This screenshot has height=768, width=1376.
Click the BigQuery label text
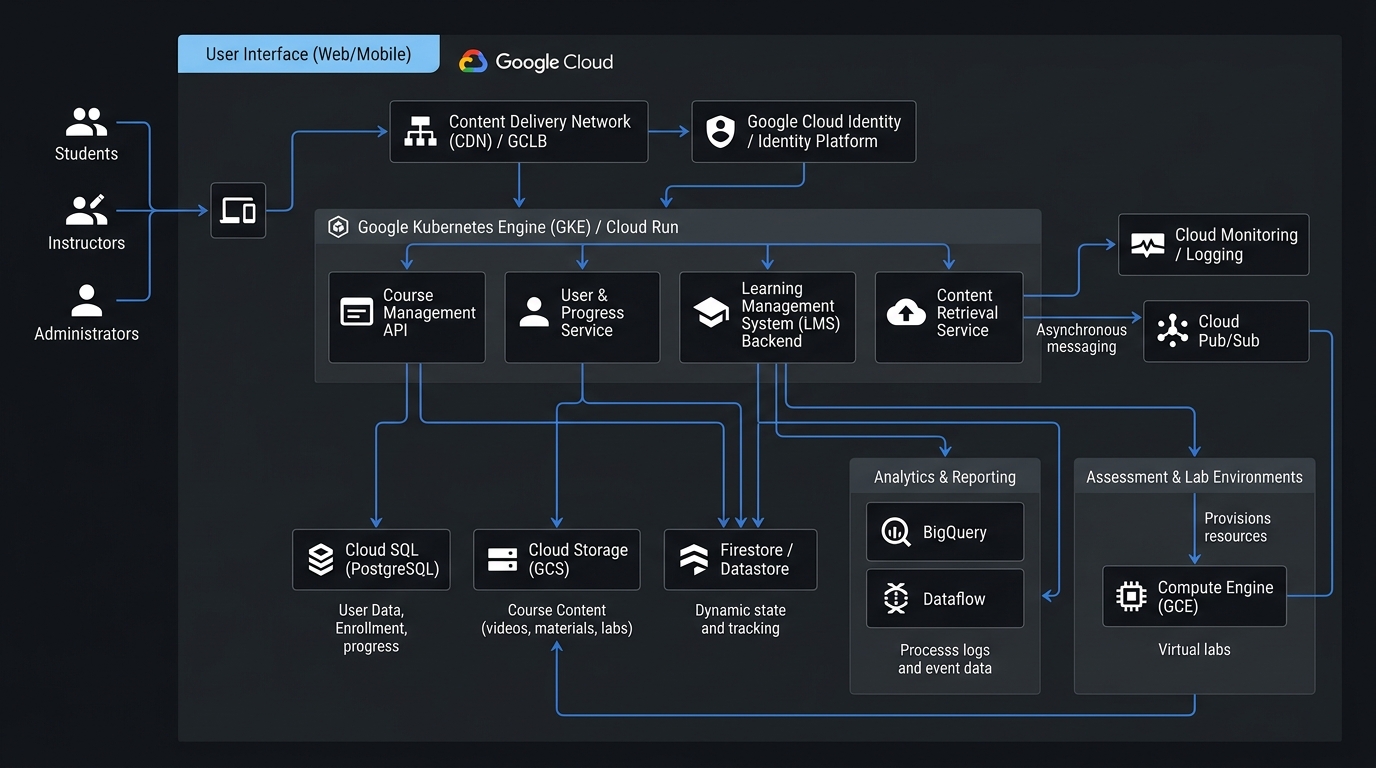954,532
